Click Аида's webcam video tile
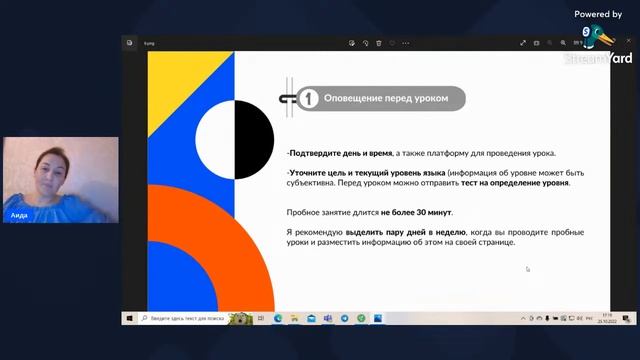 click(61, 180)
